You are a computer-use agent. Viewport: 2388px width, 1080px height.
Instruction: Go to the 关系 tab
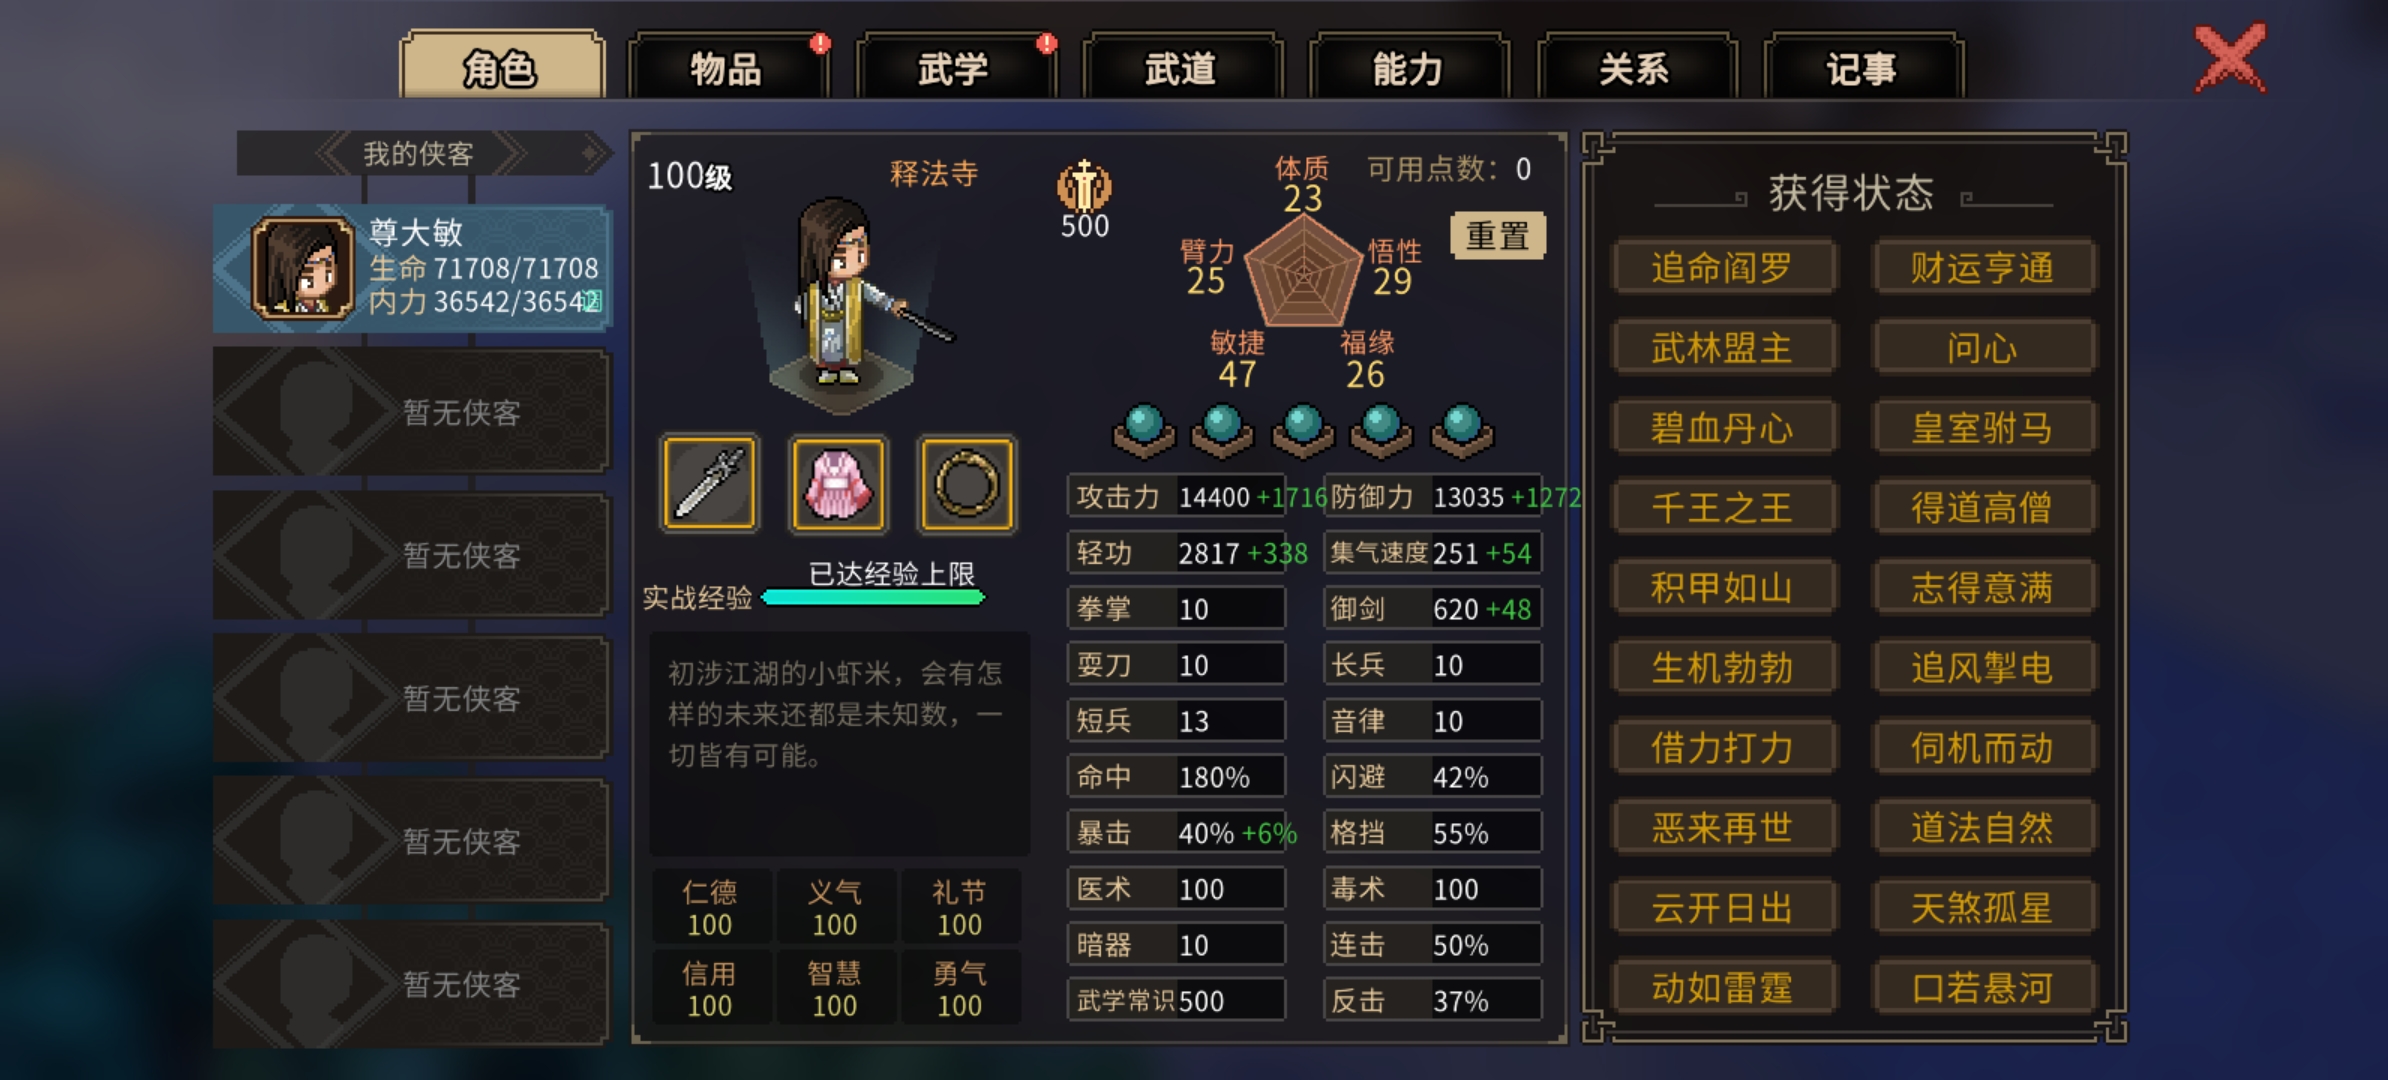(x=1635, y=68)
